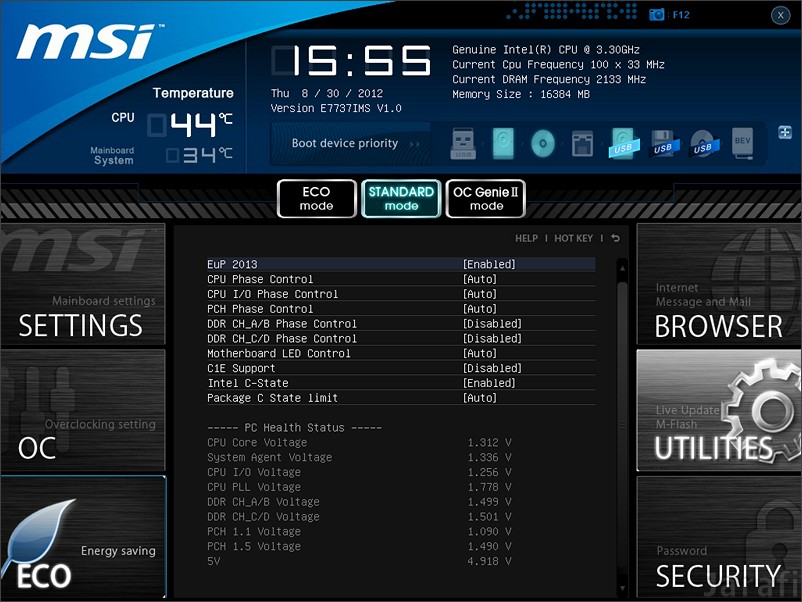Select the CD/DVD drive boot device icon
The image size is (802, 602).
pos(543,144)
